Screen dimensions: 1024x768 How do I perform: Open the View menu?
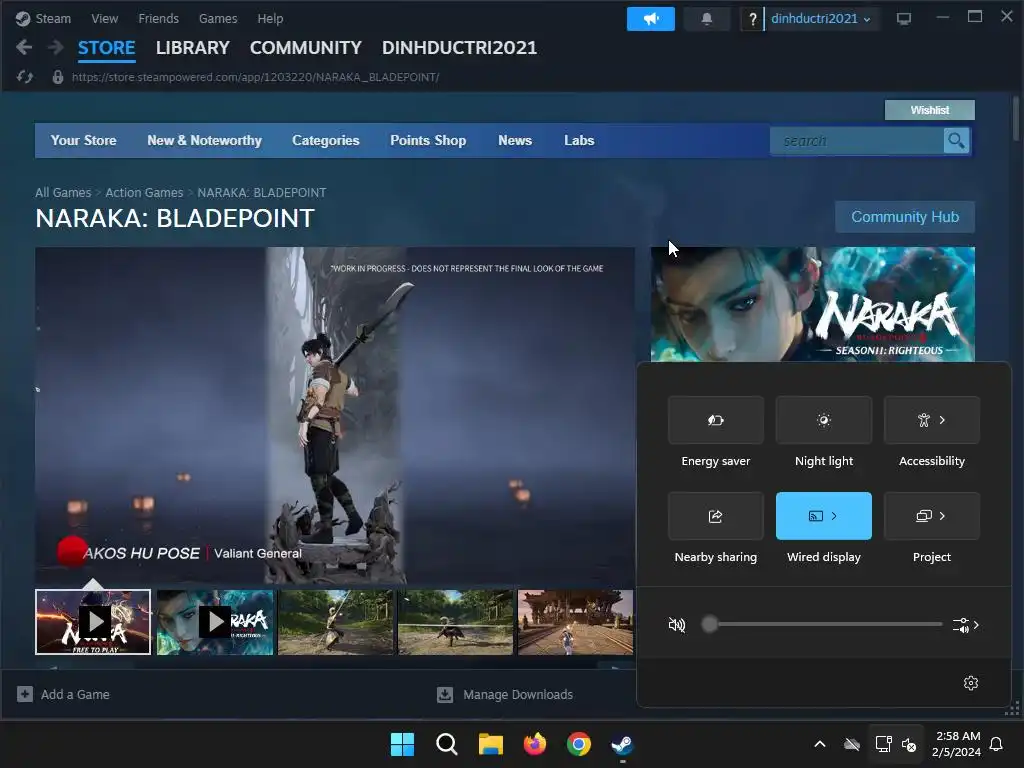pos(104,19)
